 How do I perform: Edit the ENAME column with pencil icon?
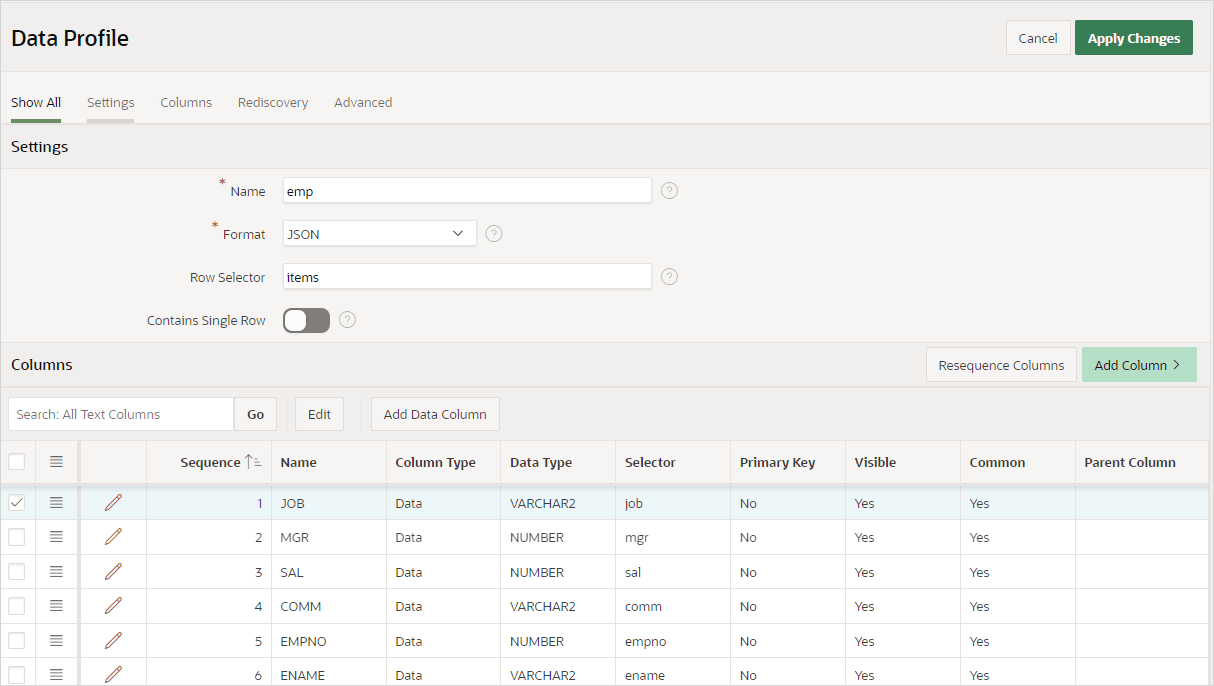click(x=113, y=675)
